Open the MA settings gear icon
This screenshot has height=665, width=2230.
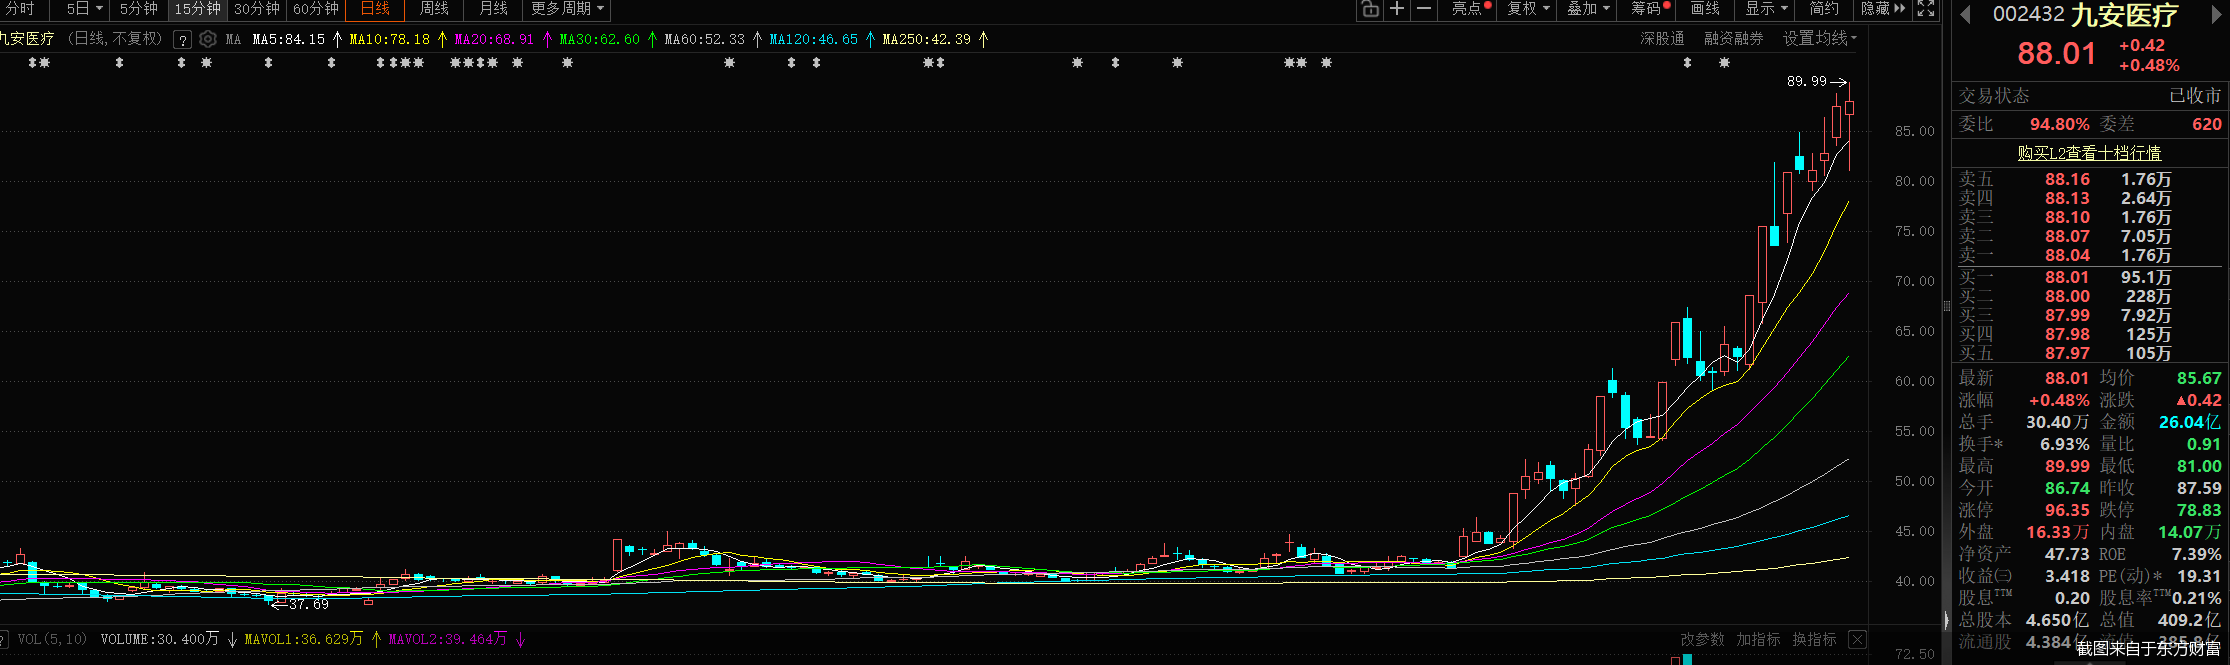(208, 39)
